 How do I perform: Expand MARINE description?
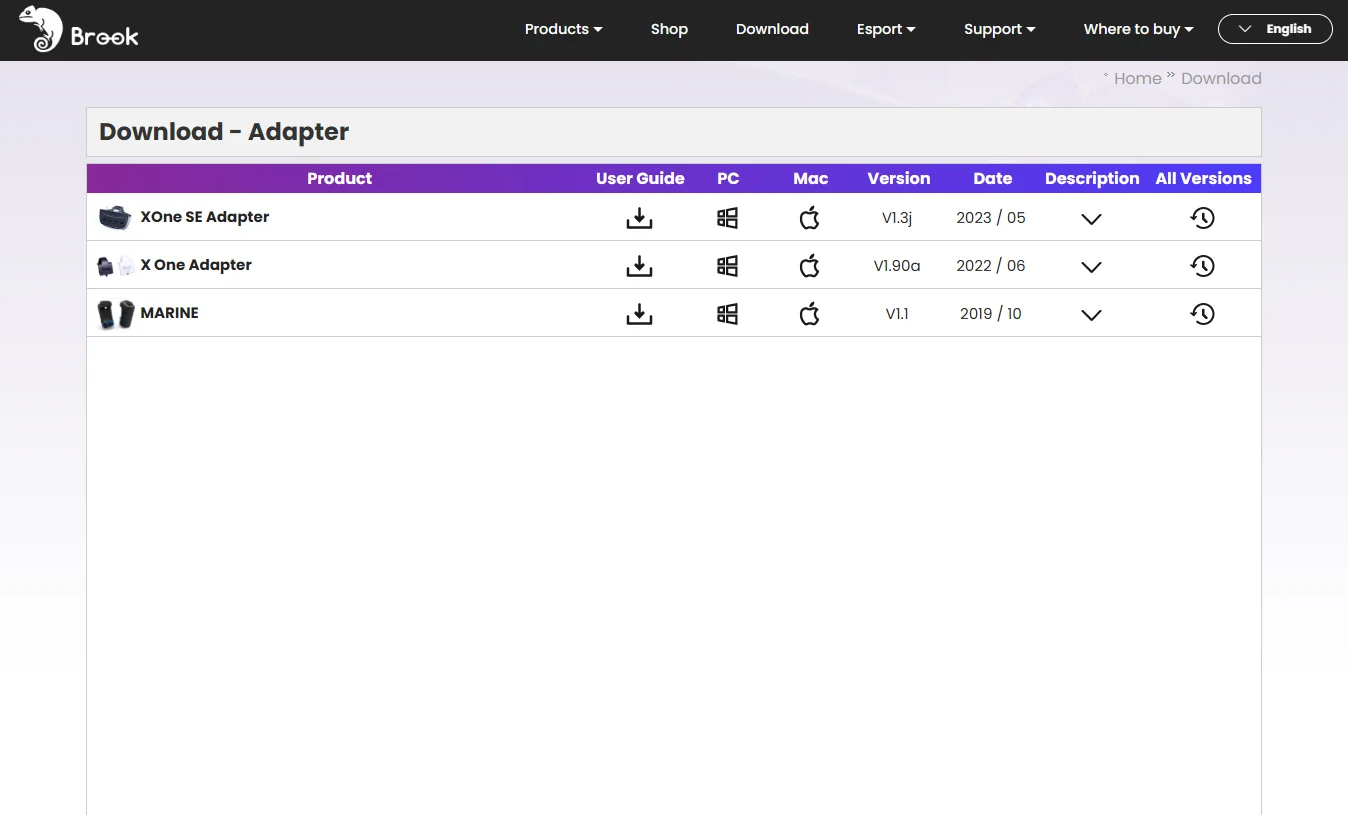[x=1091, y=315]
